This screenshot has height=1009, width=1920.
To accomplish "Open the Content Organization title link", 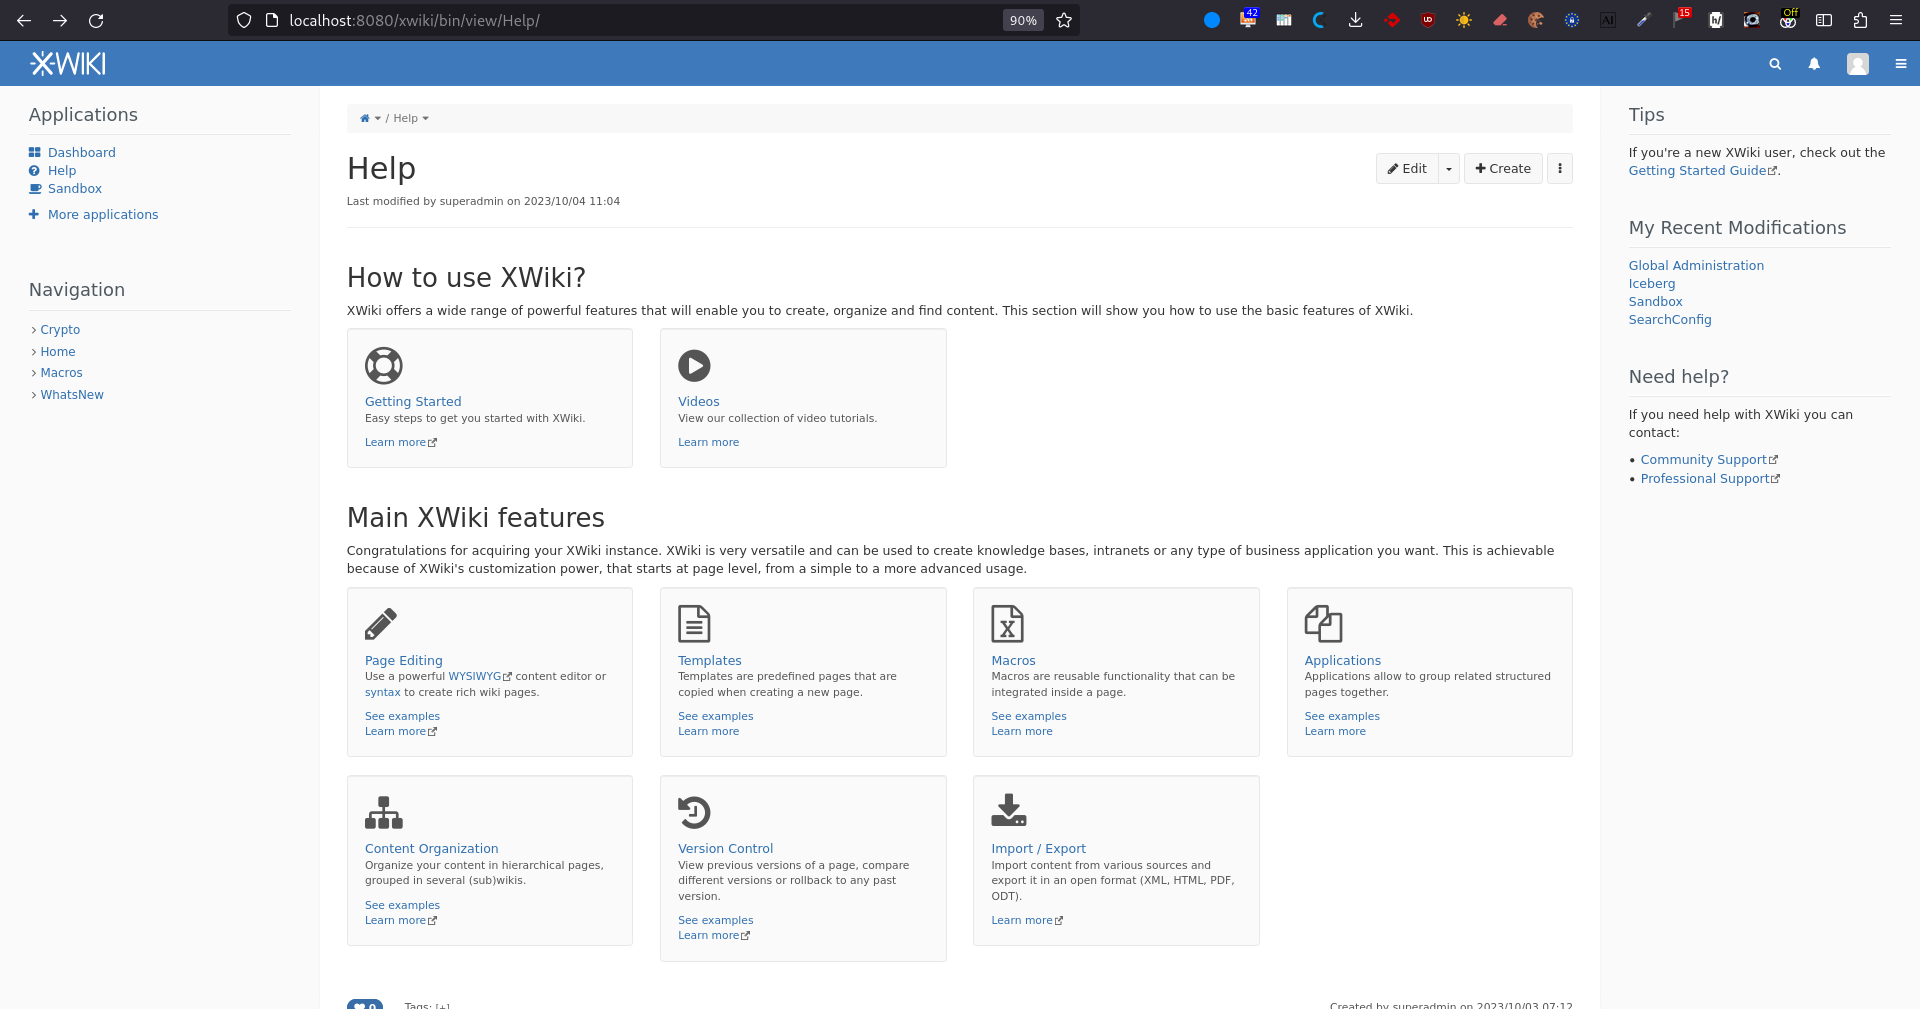I will pos(432,848).
